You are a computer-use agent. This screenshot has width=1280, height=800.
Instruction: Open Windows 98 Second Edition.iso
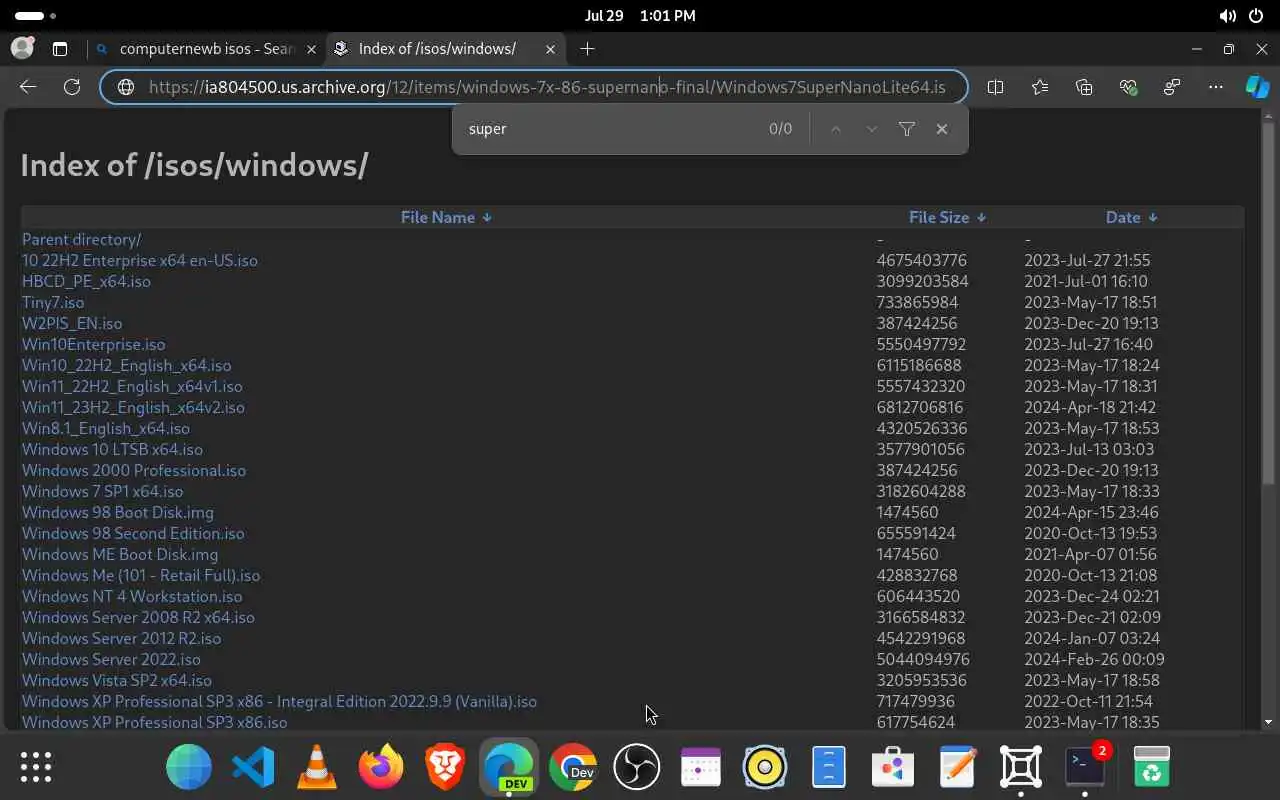pos(133,533)
